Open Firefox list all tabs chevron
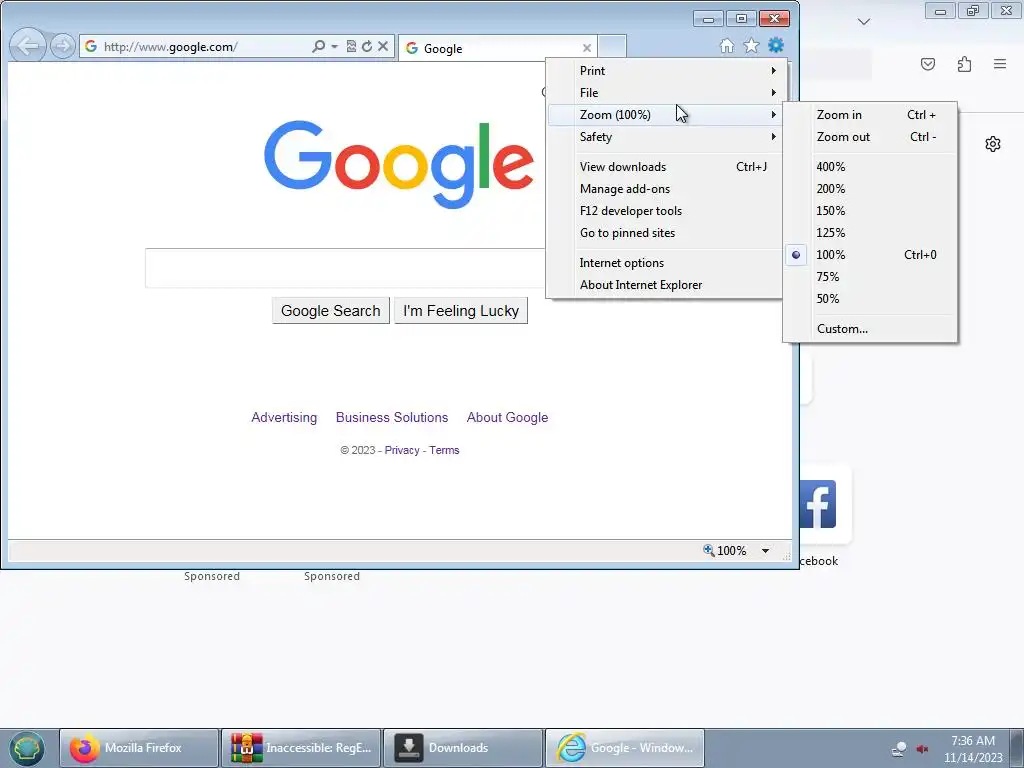 [x=864, y=22]
